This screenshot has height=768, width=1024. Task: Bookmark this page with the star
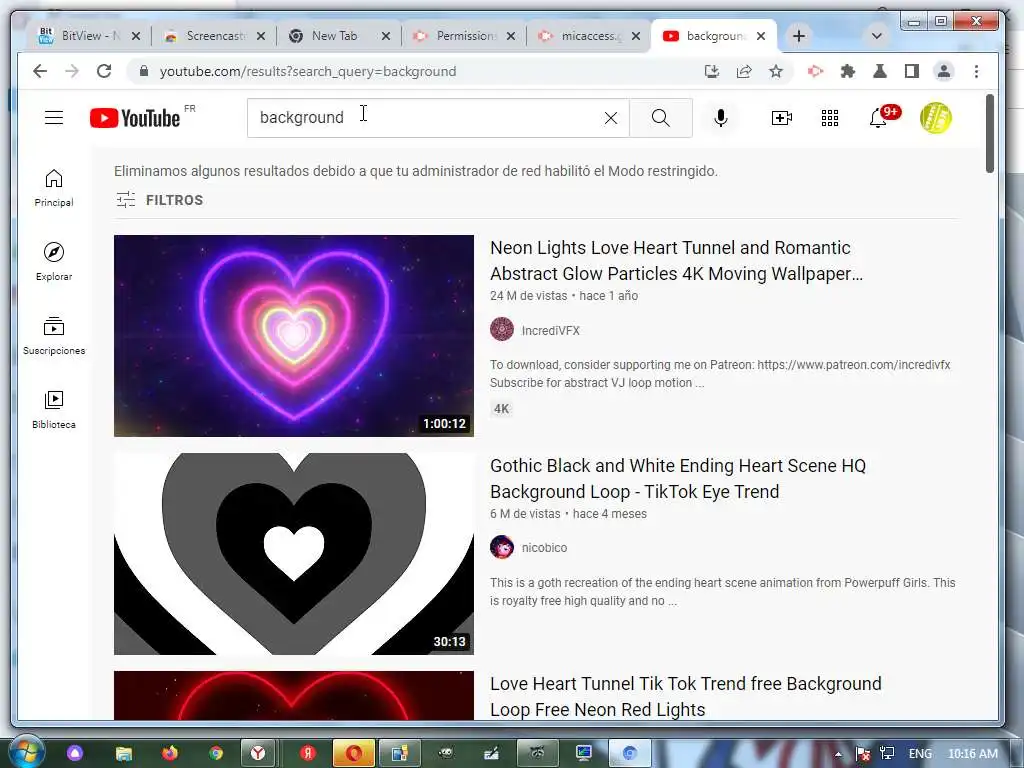(776, 71)
